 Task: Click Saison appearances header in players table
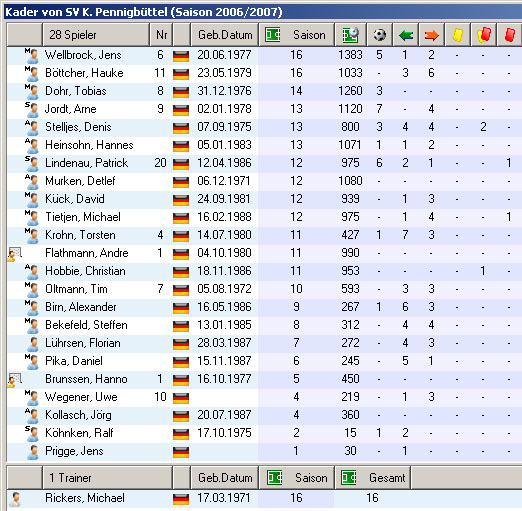297,35
